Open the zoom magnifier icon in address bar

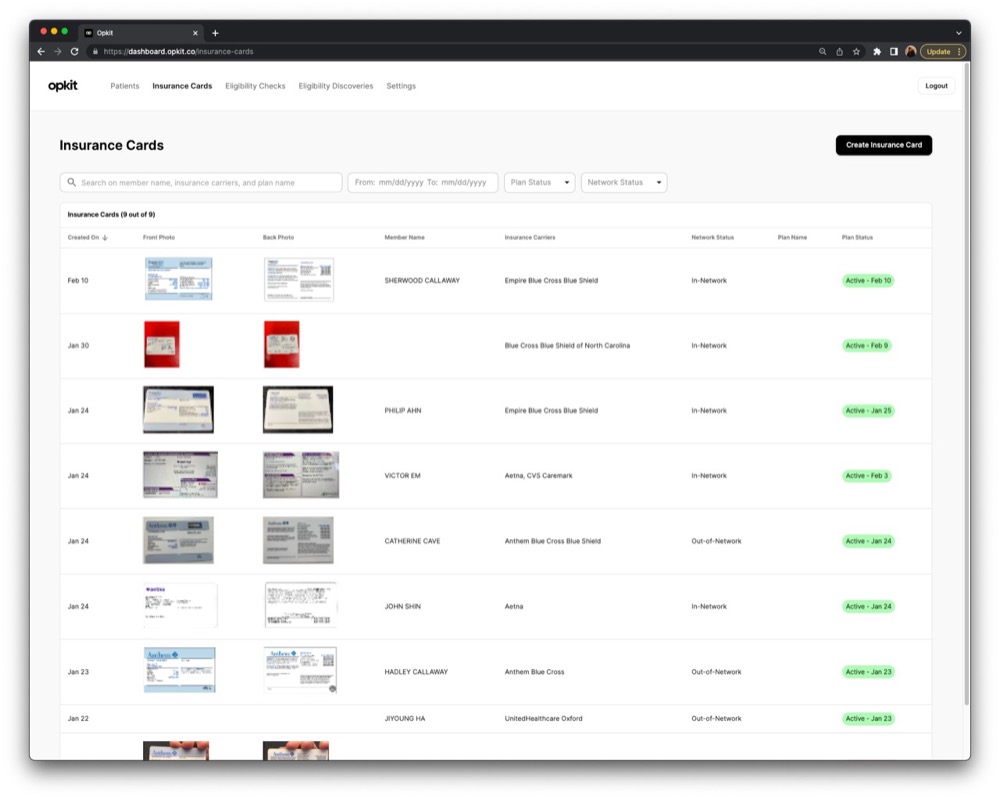point(823,52)
